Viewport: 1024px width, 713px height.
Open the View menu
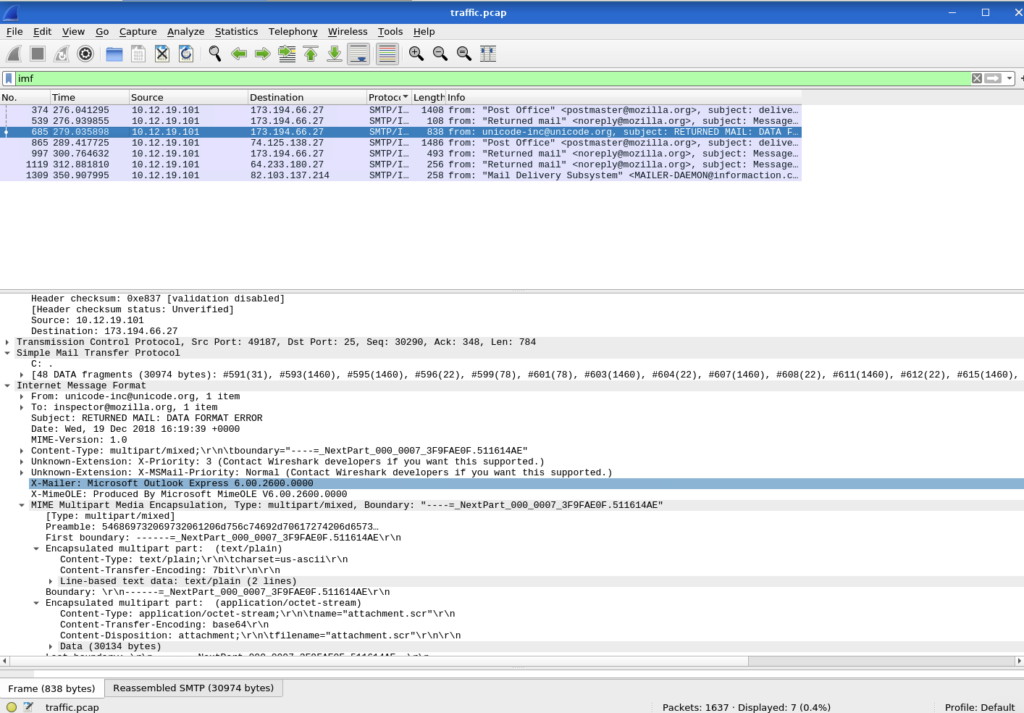73,31
